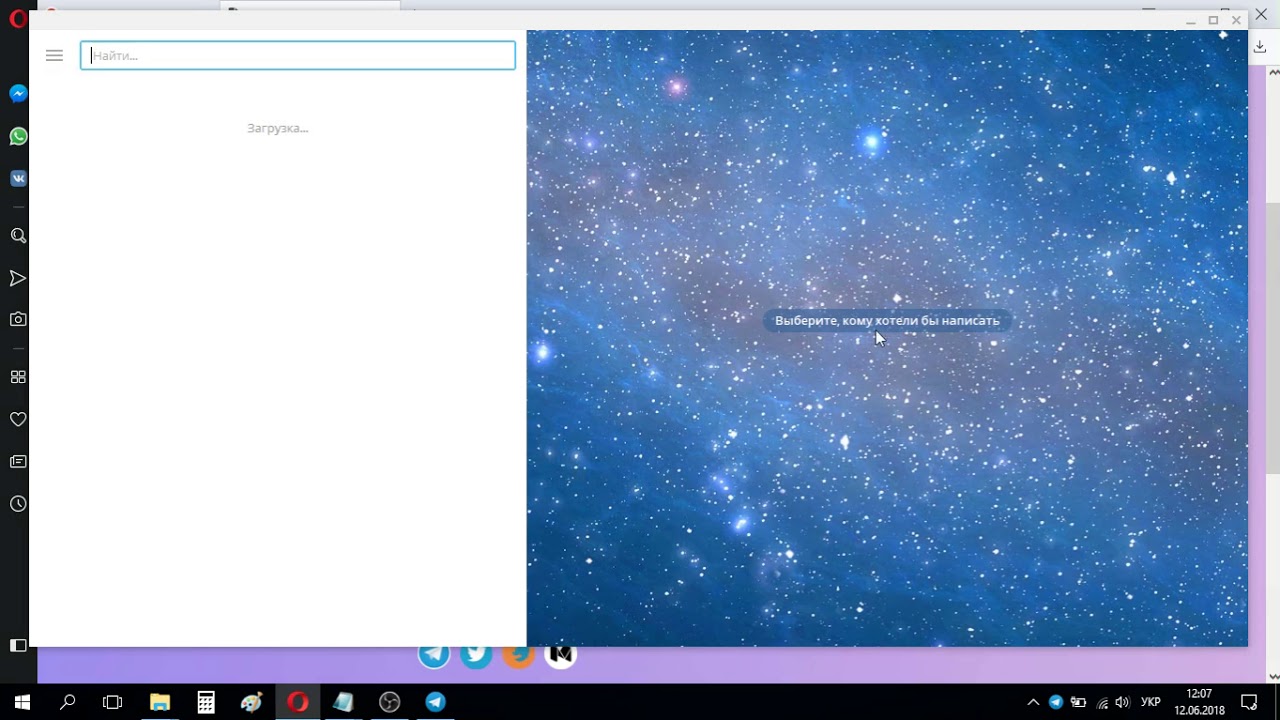This screenshot has height=720, width=1280.
Task: Toggle the Opera sidebar panel button
Action: coord(18,646)
